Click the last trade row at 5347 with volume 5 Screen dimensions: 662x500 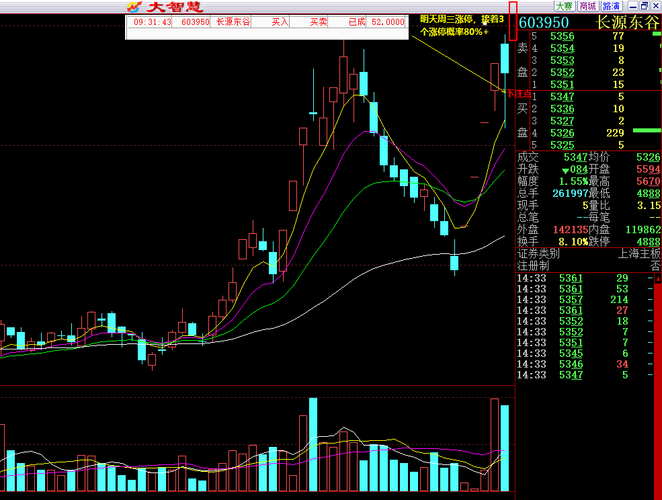point(585,375)
